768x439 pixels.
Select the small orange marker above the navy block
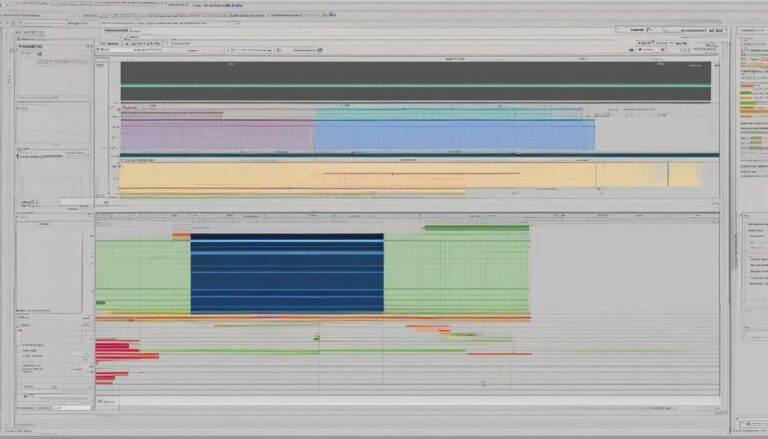180,236
